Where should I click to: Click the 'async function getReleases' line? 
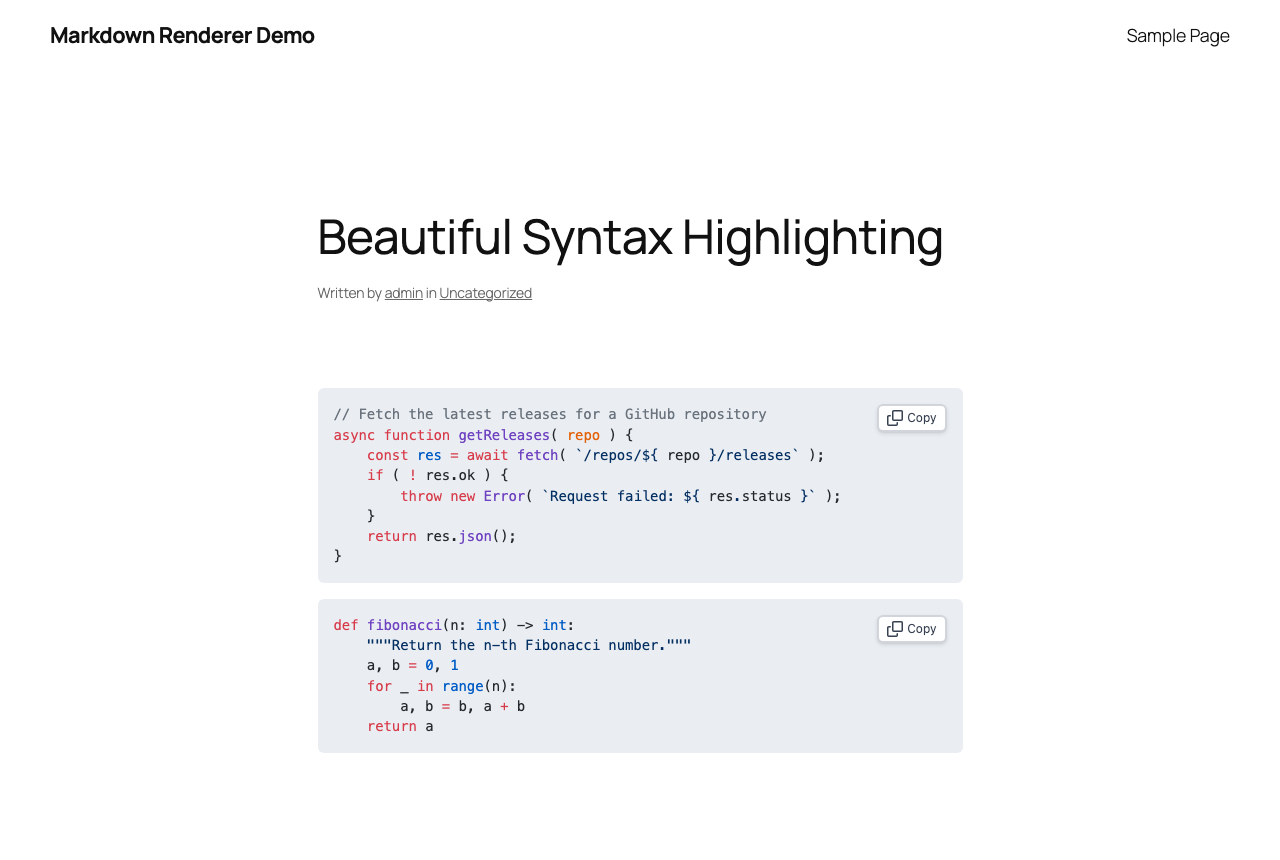tap(484, 435)
